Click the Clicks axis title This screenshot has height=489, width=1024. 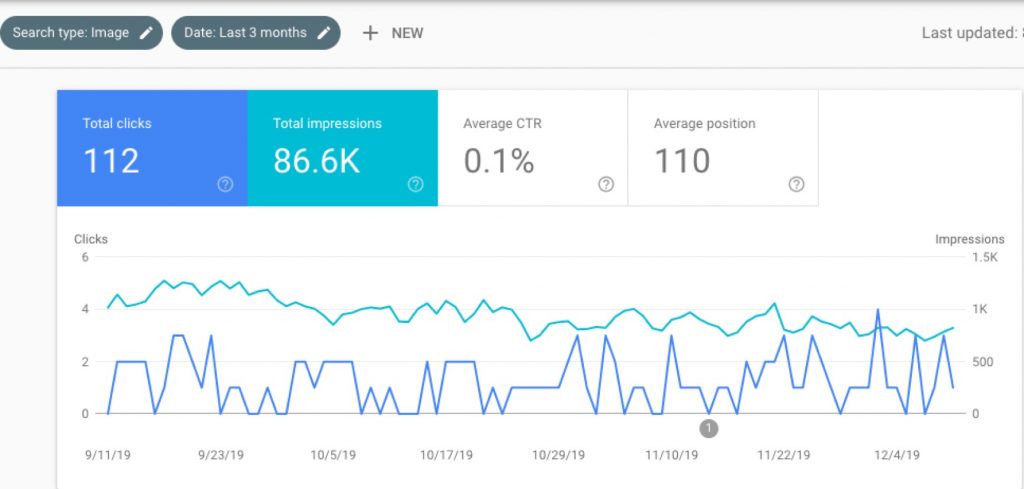(91, 239)
